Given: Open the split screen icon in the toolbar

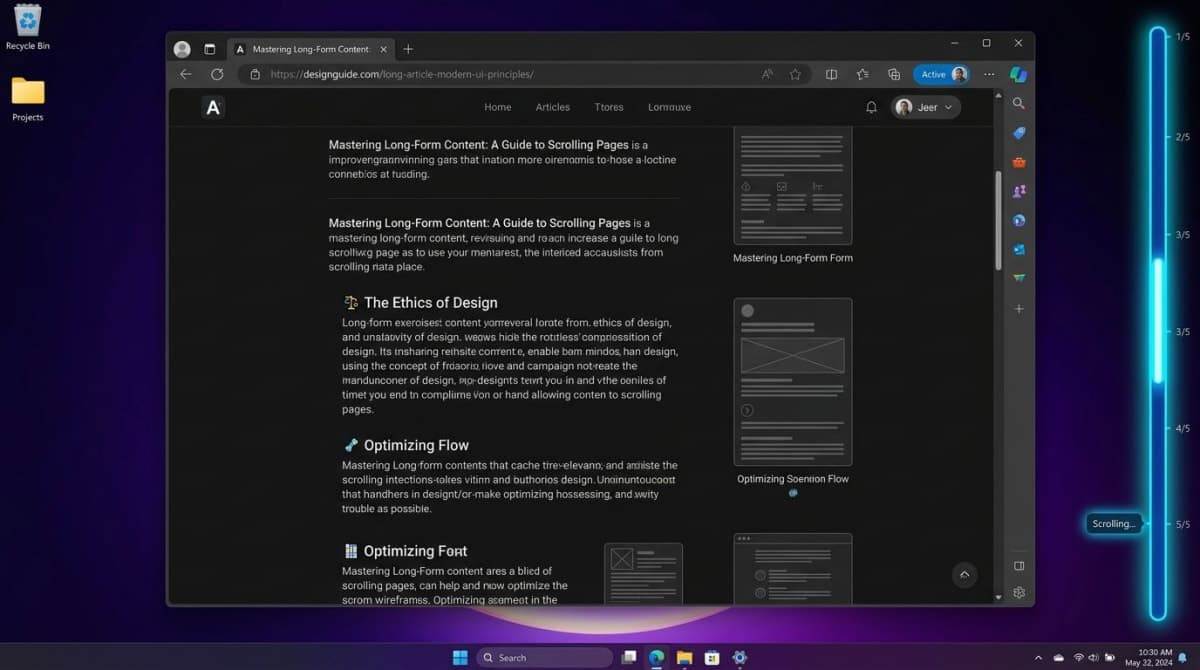Looking at the screenshot, I should (831, 74).
